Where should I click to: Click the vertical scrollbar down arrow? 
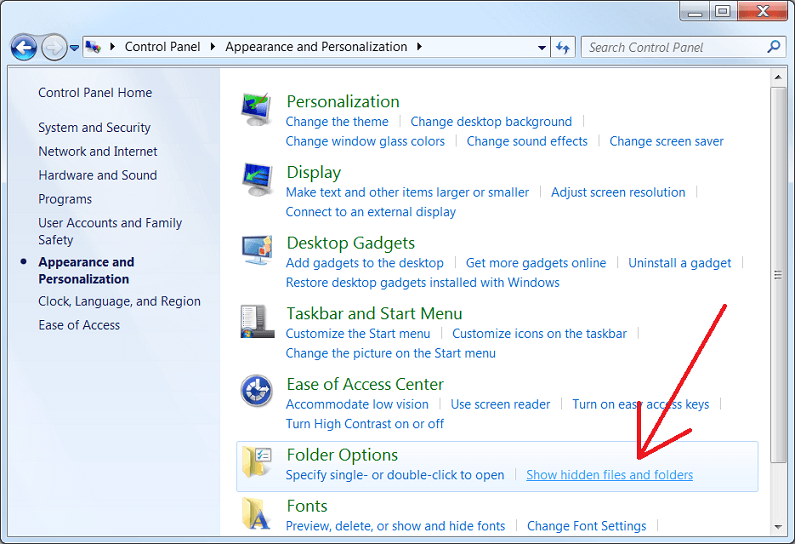[x=778, y=526]
